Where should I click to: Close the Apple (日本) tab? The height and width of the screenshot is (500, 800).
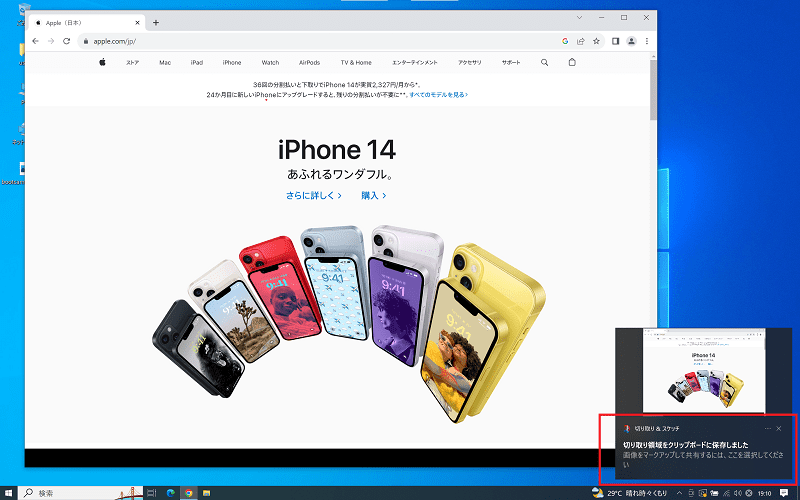click(x=137, y=23)
